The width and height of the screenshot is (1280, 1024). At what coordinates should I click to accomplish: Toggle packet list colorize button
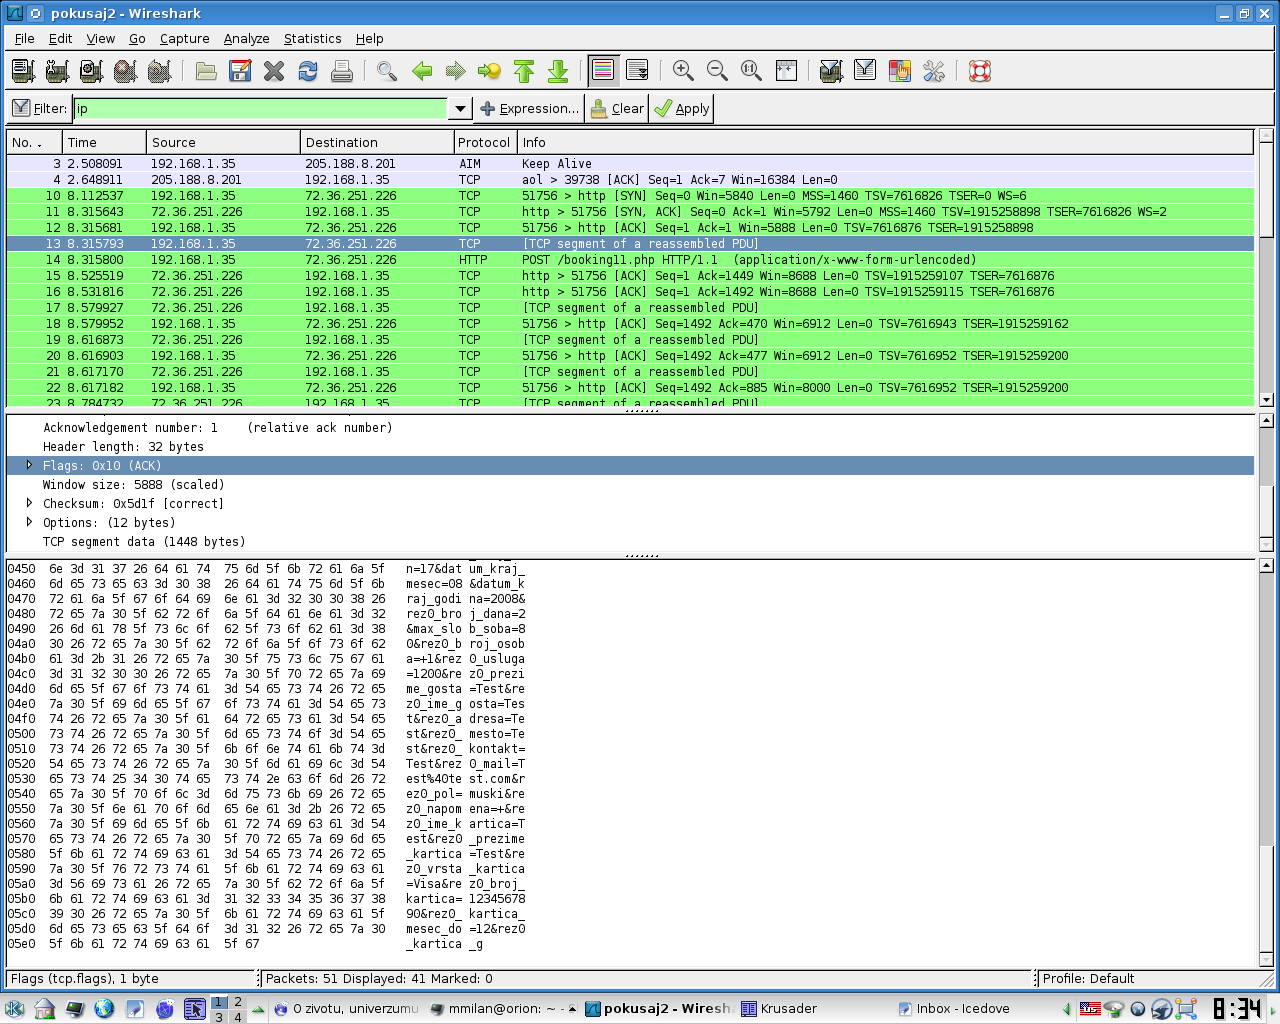(603, 71)
